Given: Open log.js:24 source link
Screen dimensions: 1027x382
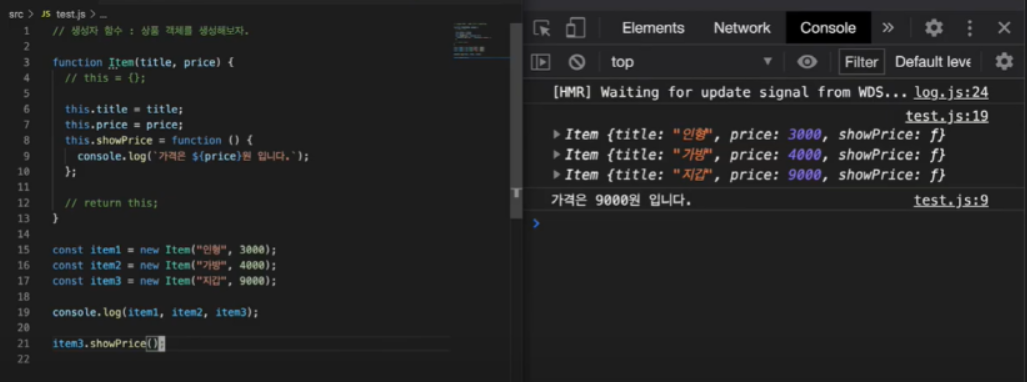Looking at the screenshot, I should [951, 93].
